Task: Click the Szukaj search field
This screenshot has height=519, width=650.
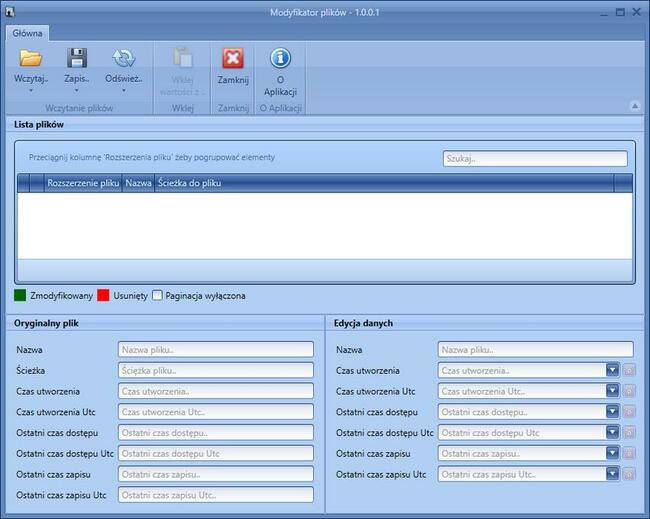Action: [x=534, y=159]
